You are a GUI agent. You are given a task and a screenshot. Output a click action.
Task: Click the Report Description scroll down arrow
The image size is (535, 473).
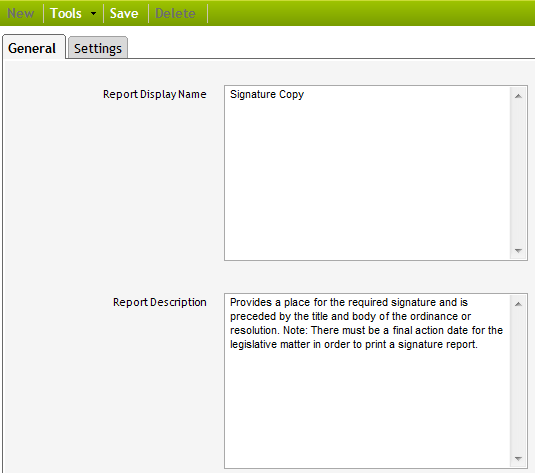click(x=518, y=458)
